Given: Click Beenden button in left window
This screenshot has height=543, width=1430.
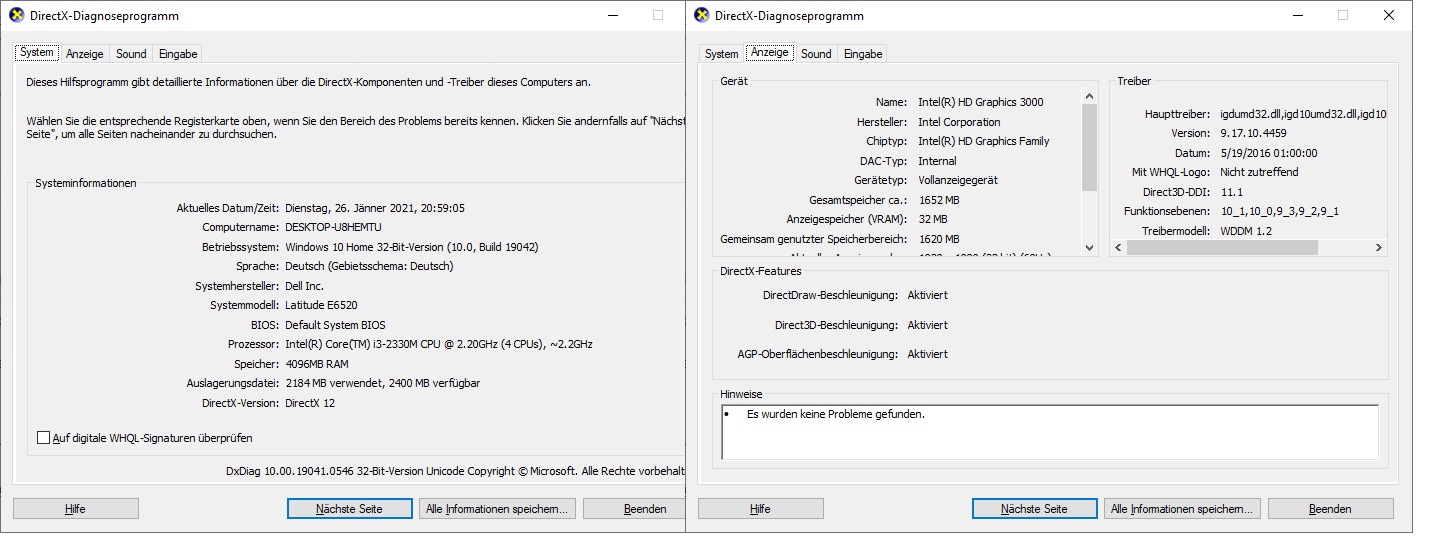Looking at the screenshot, I should (634, 509).
